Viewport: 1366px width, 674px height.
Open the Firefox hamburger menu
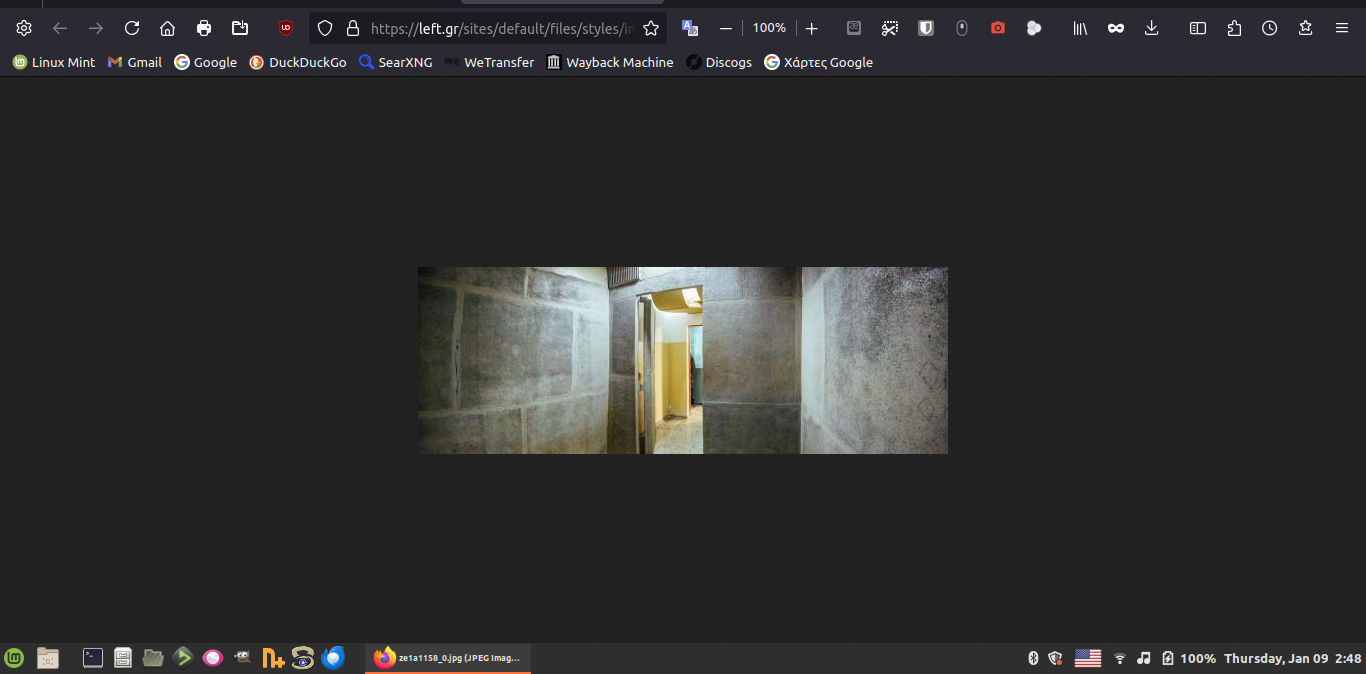click(1342, 28)
